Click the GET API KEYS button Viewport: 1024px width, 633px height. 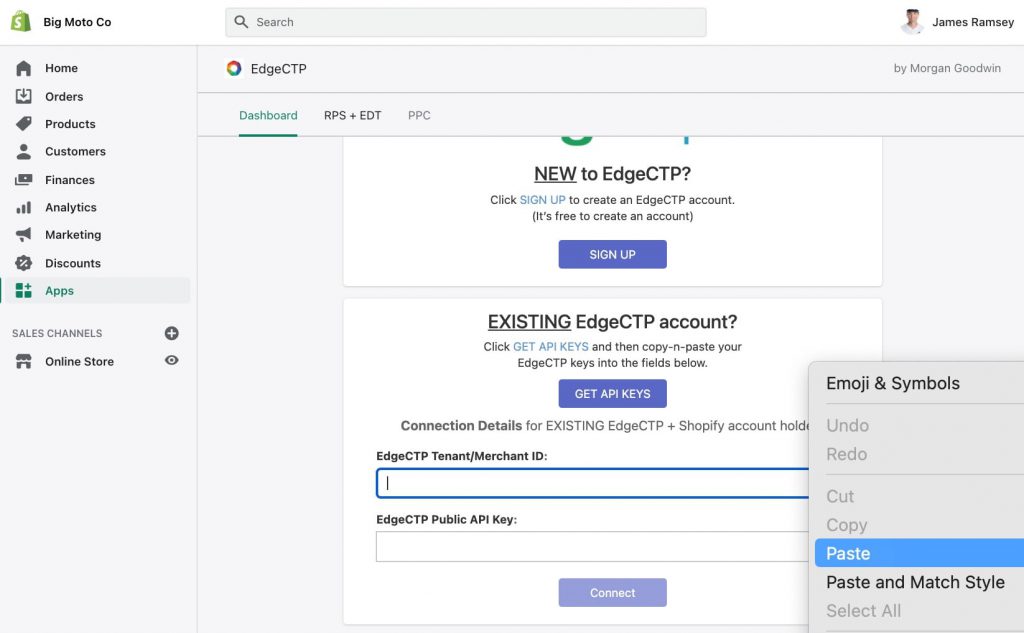[613, 394]
